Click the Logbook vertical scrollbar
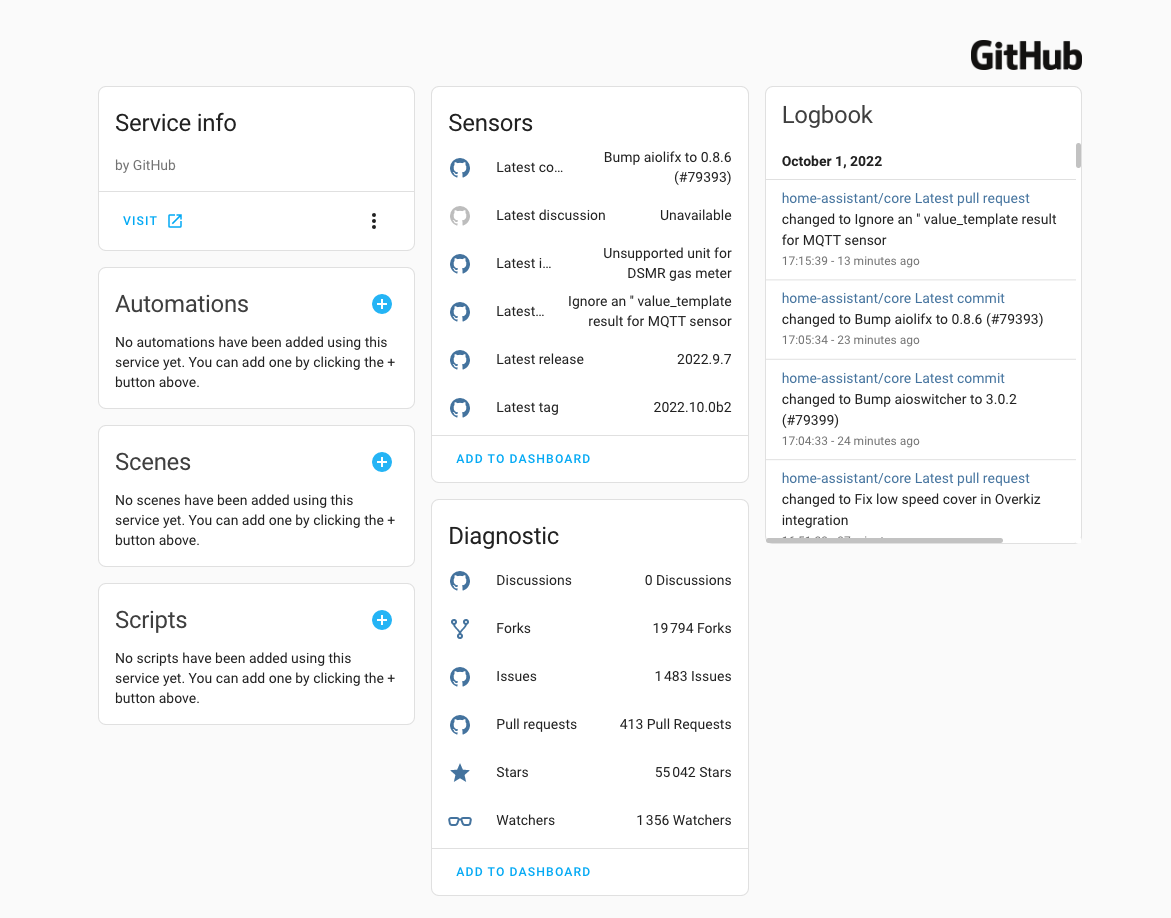 [x=1078, y=156]
